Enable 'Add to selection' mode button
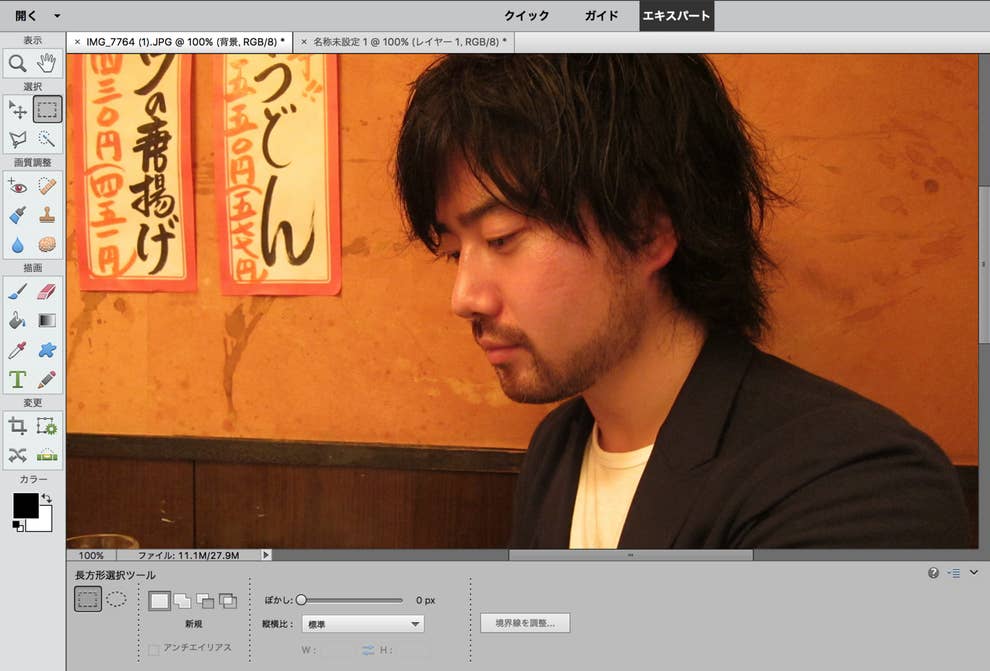 pyautogui.click(x=182, y=601)
